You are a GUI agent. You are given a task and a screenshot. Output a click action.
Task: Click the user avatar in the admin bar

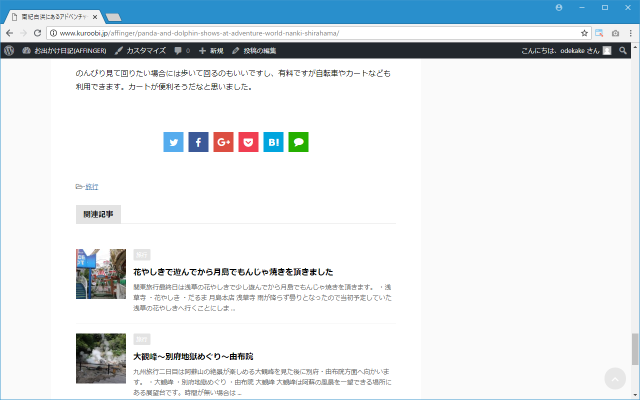point(607,51)
